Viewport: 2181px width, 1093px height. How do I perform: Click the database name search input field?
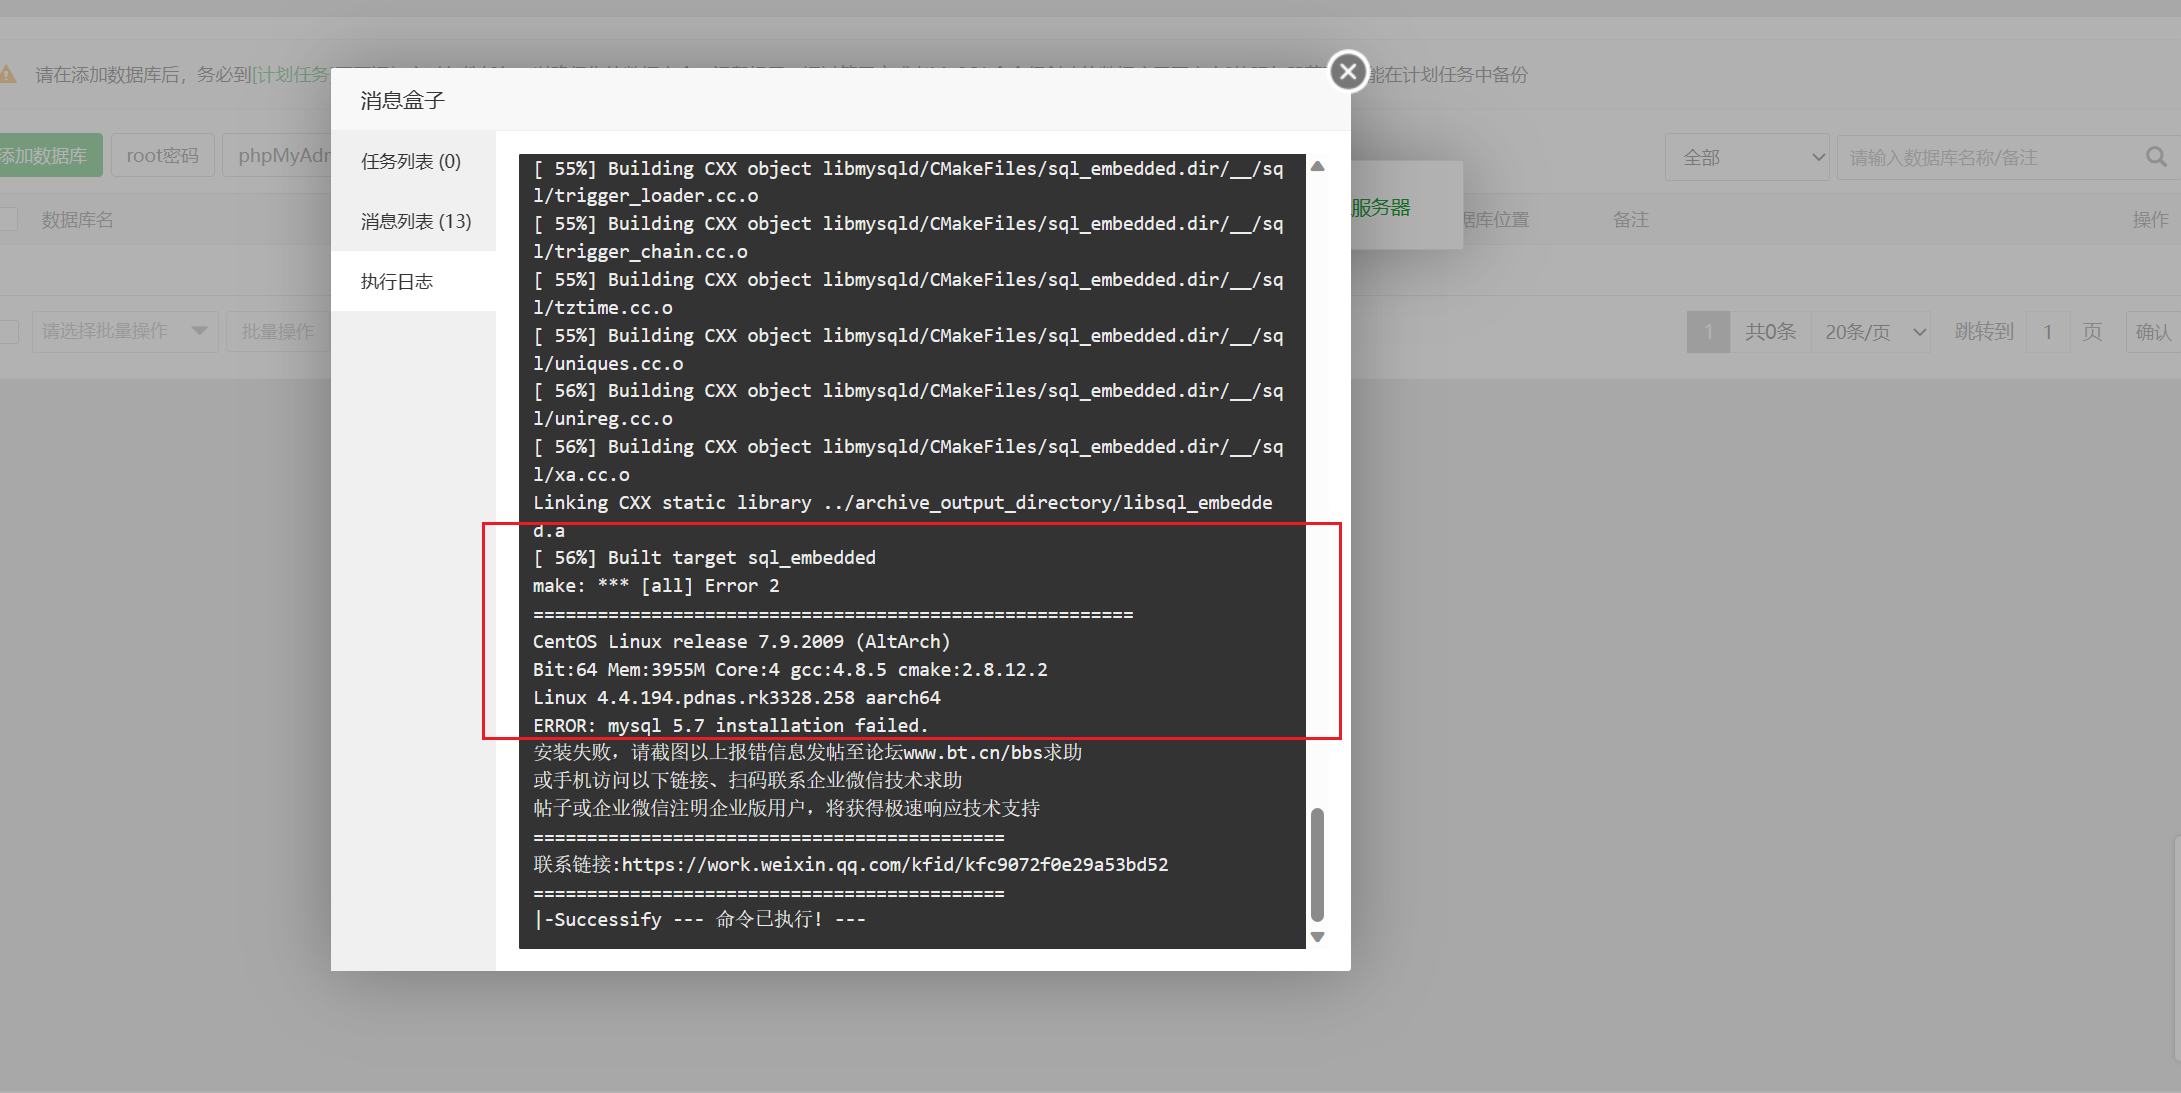click(x=1990, y=157)
